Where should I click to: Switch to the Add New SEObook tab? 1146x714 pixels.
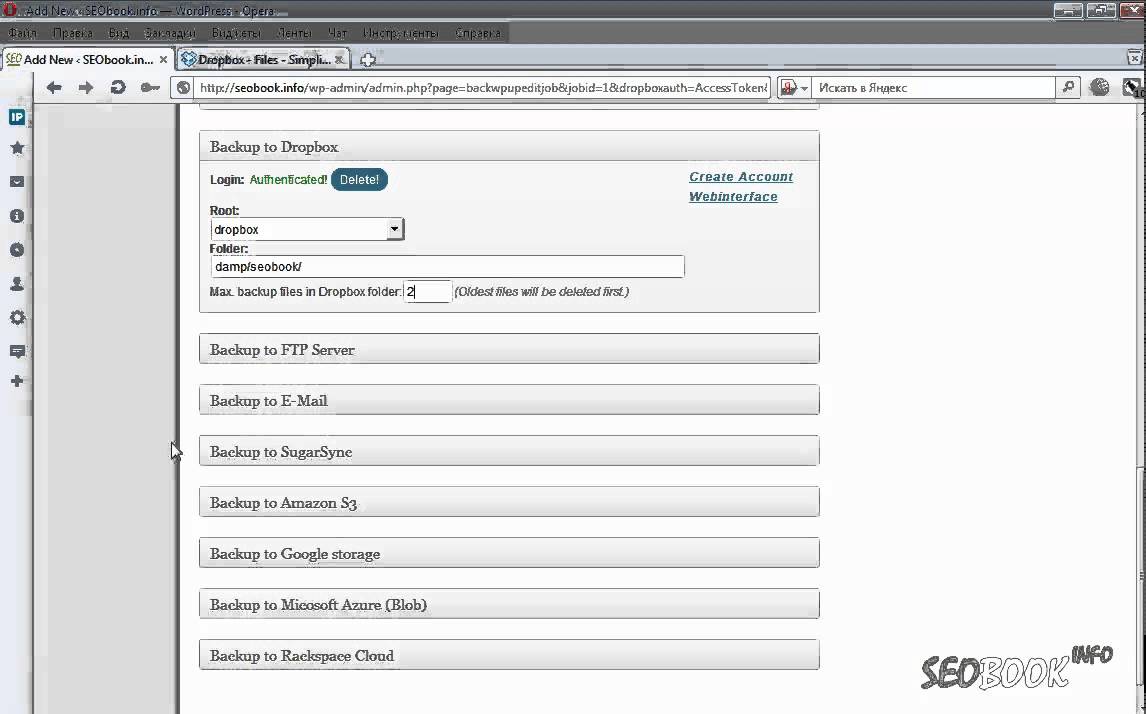(87, 60)
